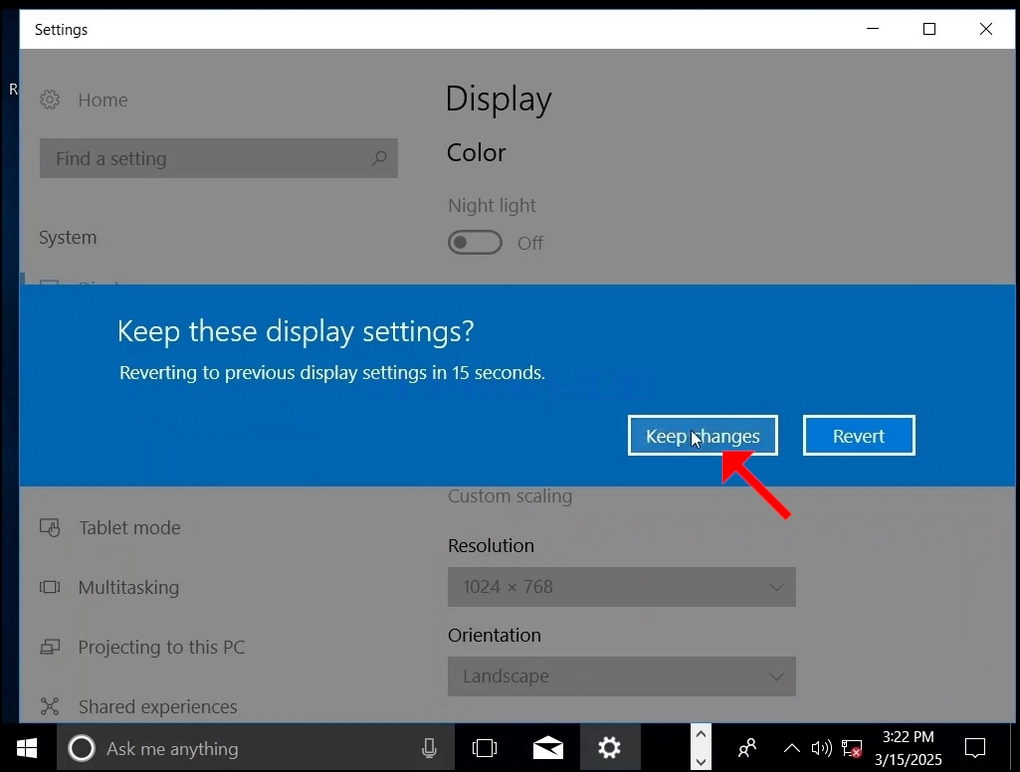The width and height of the screenshot is (1020, 772).
Task: Open the Resolution 1024 × 768 dropdown
Action: (x=621, y=587)
